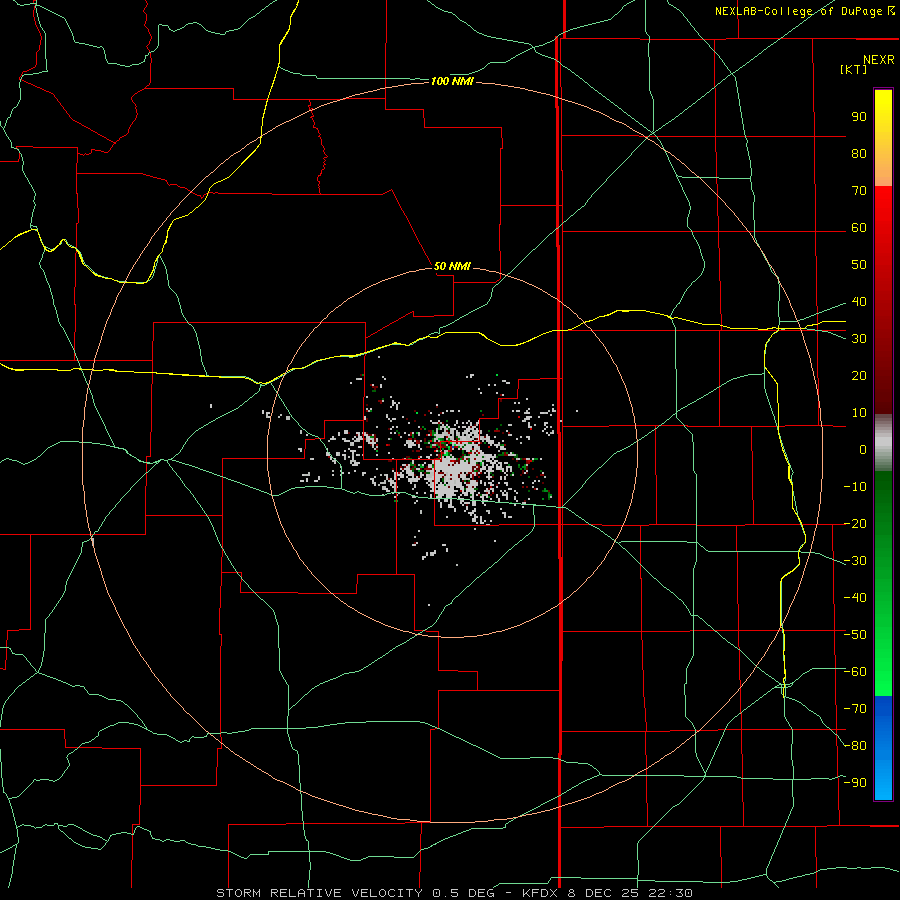Click the "-90" value on the velocity scale
The image size is (900, 900).
click(855, 783)
